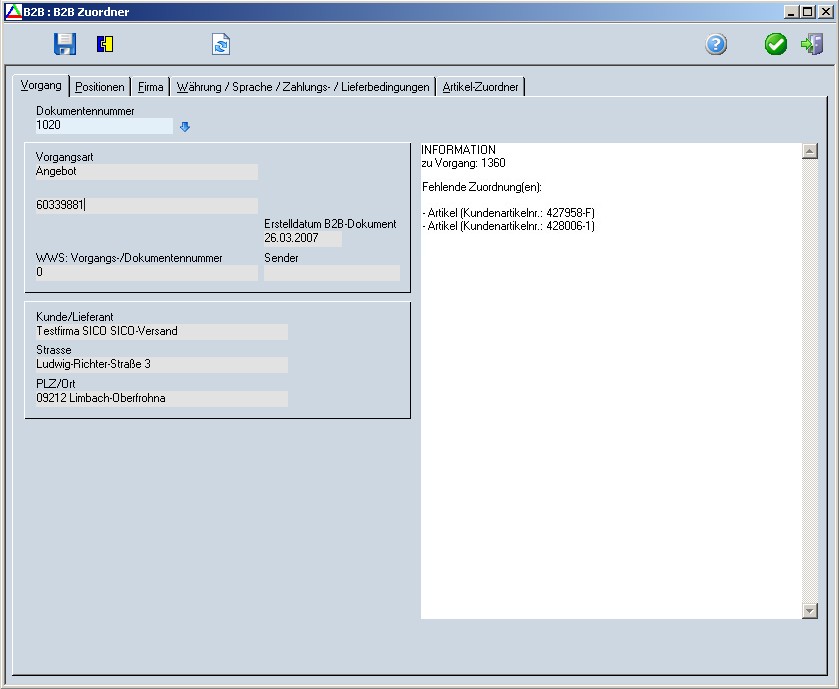
Task: Select the Vorgang tab
Action: [41, 86]
